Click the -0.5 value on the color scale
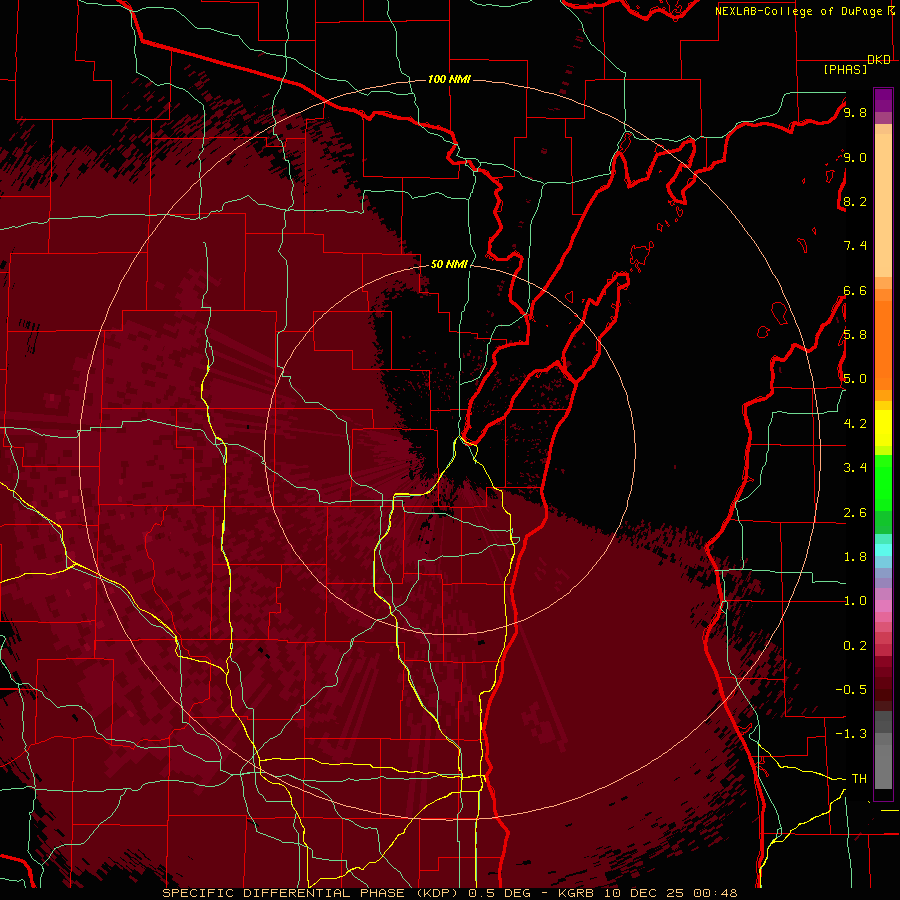900x900 pixels. [x=851, y=690]
